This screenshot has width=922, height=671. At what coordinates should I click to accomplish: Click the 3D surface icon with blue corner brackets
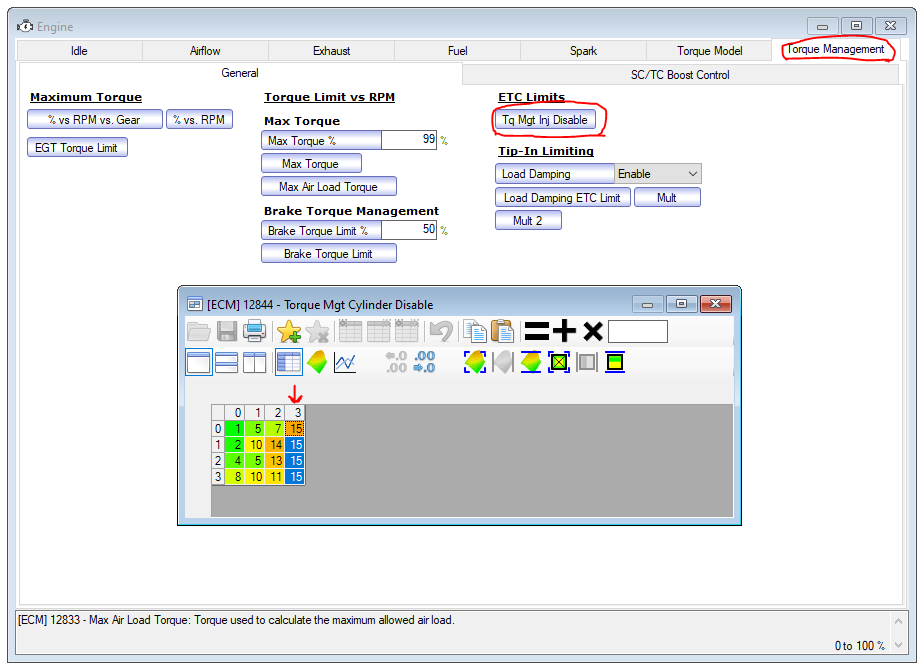tap(475, 362)
